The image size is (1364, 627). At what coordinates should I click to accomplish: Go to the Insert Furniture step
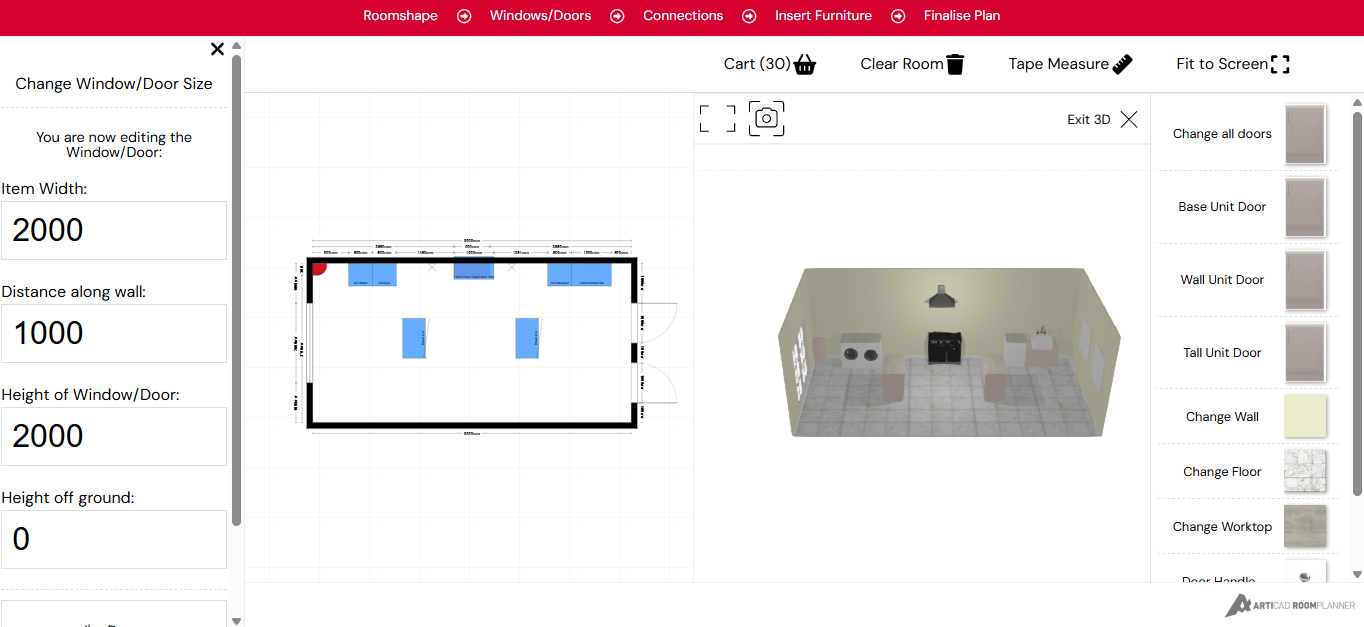tap(823, 15)
